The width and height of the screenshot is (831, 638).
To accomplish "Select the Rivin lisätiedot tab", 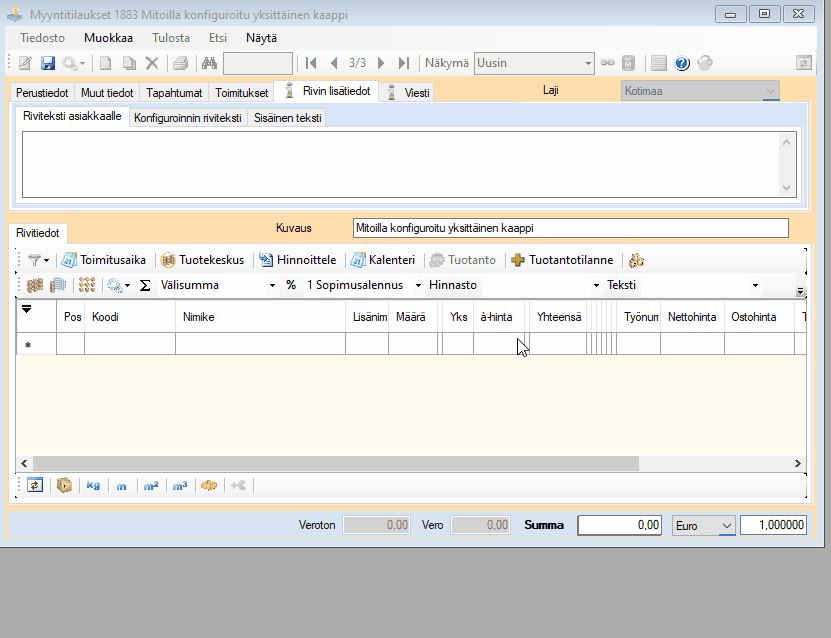I will [327, 91].
